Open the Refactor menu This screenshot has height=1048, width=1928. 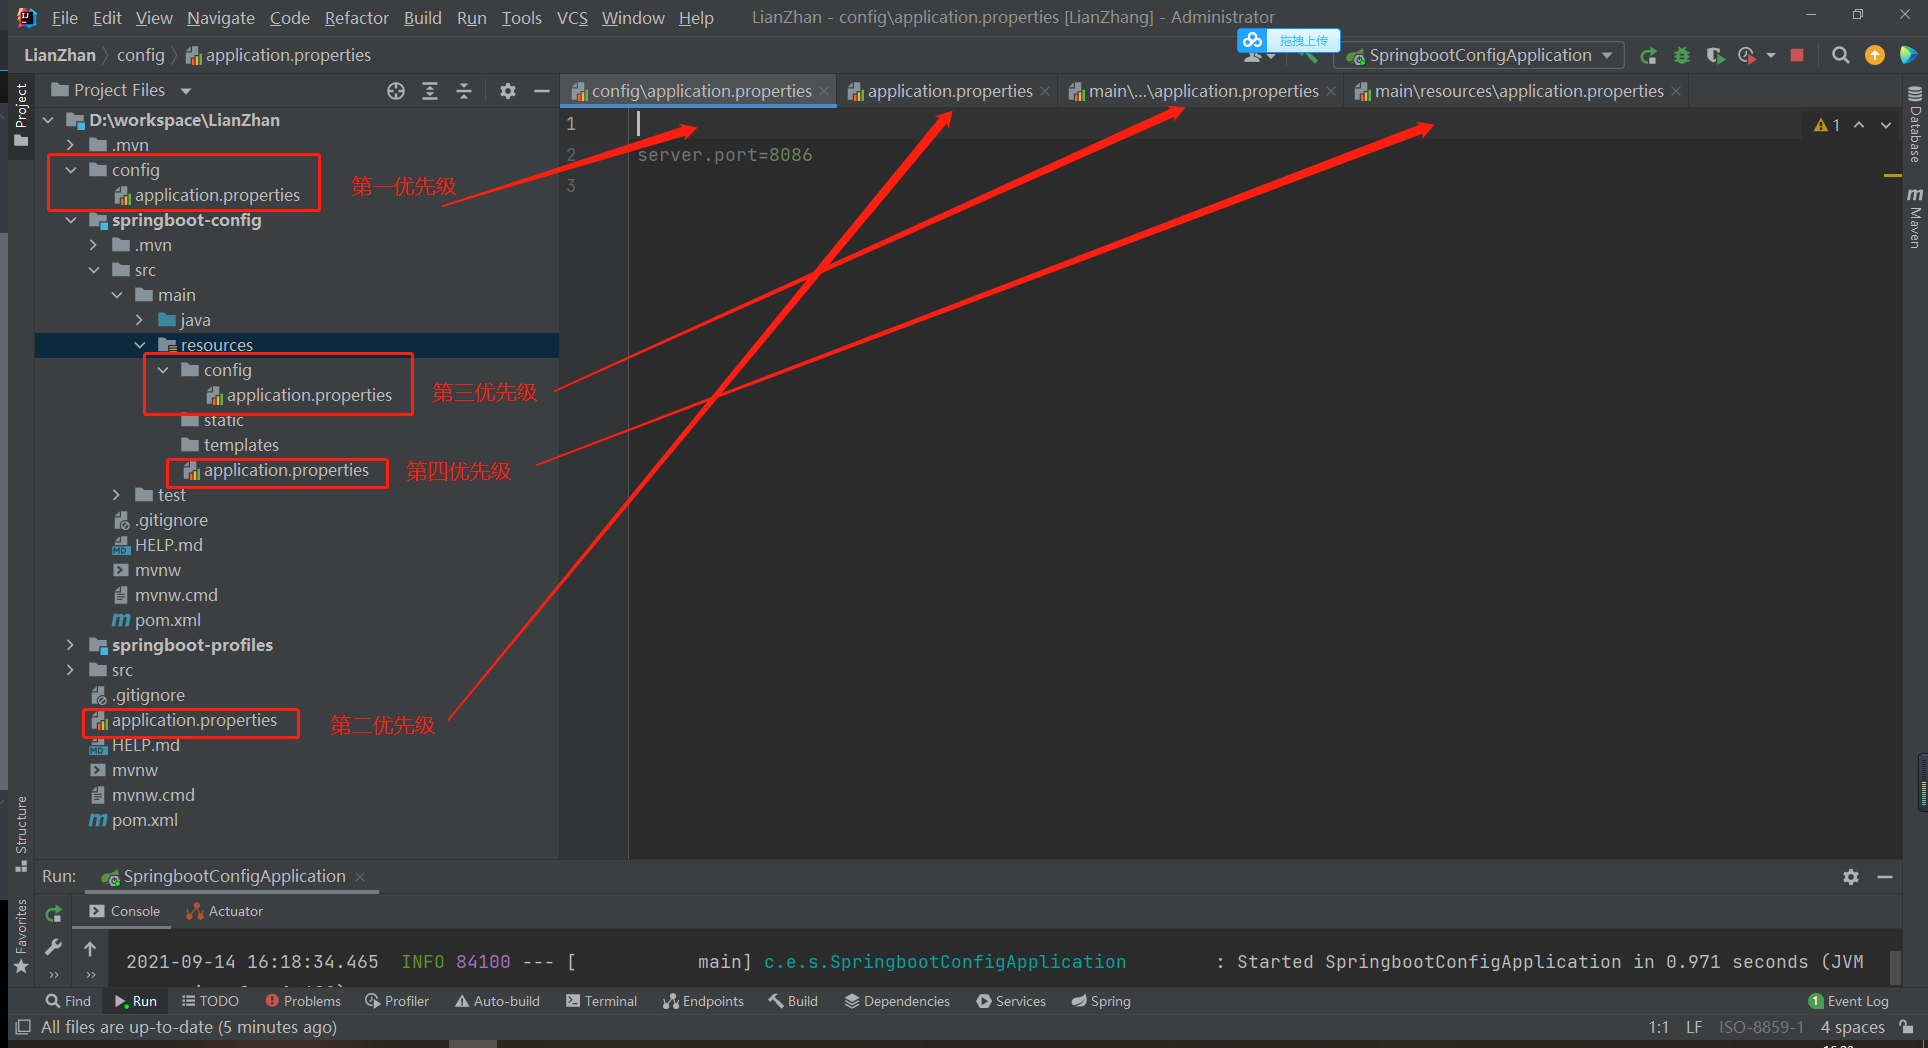pos(356,18)
